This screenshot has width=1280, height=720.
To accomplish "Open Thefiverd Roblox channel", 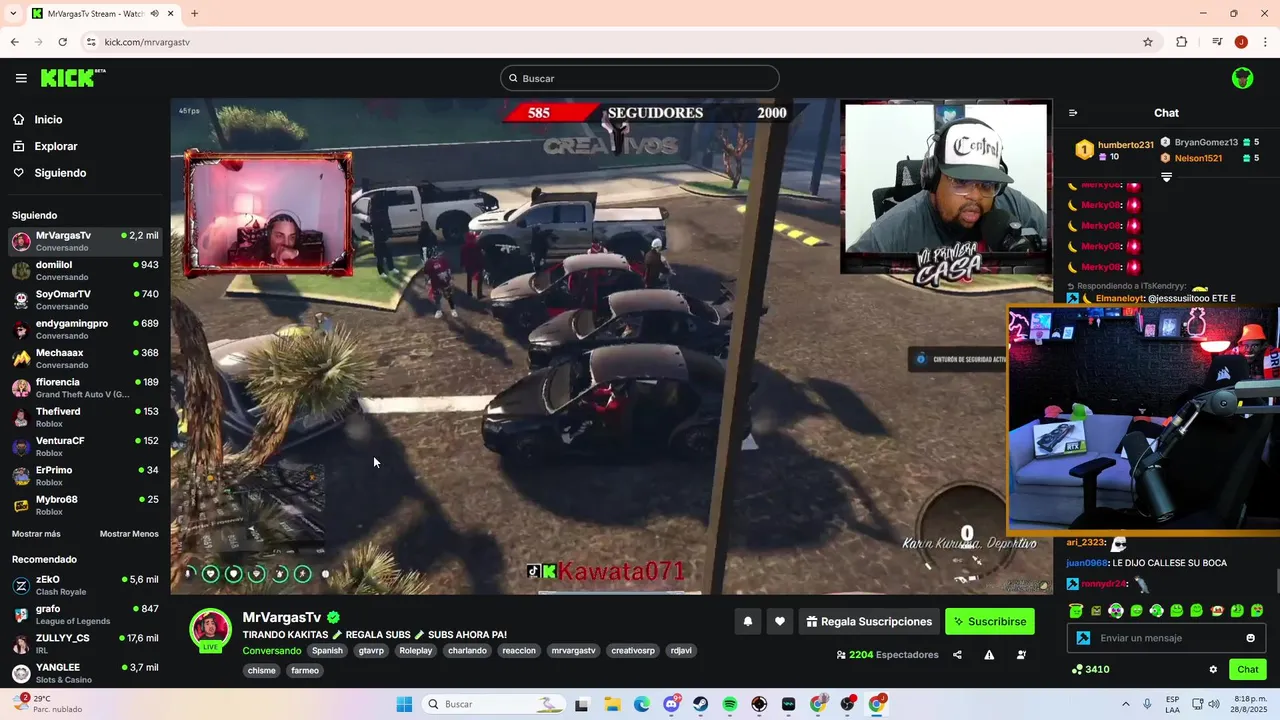I will tap(85, 417).
